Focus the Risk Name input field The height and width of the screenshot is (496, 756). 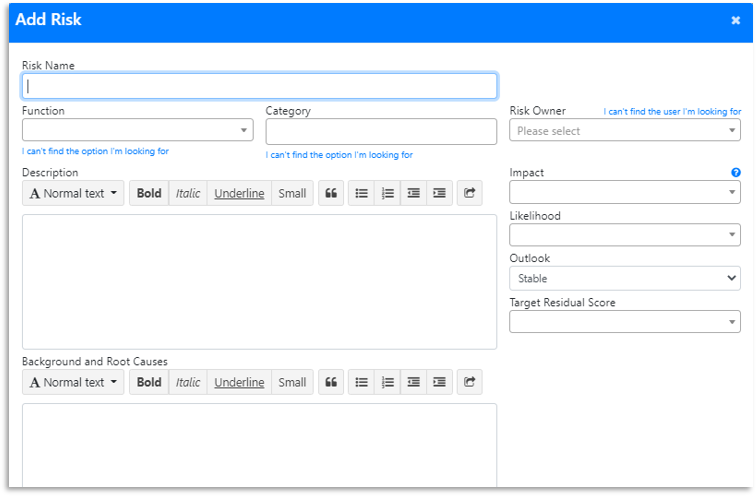259,86
